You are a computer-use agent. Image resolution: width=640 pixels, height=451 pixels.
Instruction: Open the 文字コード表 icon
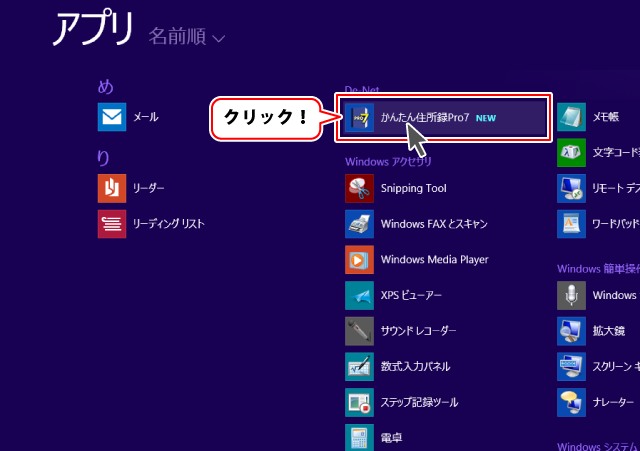(571, 153)
